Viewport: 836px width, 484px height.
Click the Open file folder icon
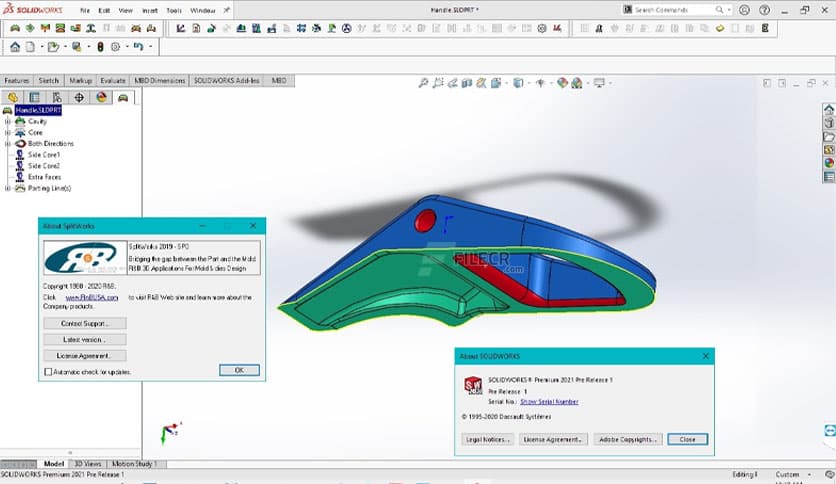pyautogui.click(x=53, y=47)
